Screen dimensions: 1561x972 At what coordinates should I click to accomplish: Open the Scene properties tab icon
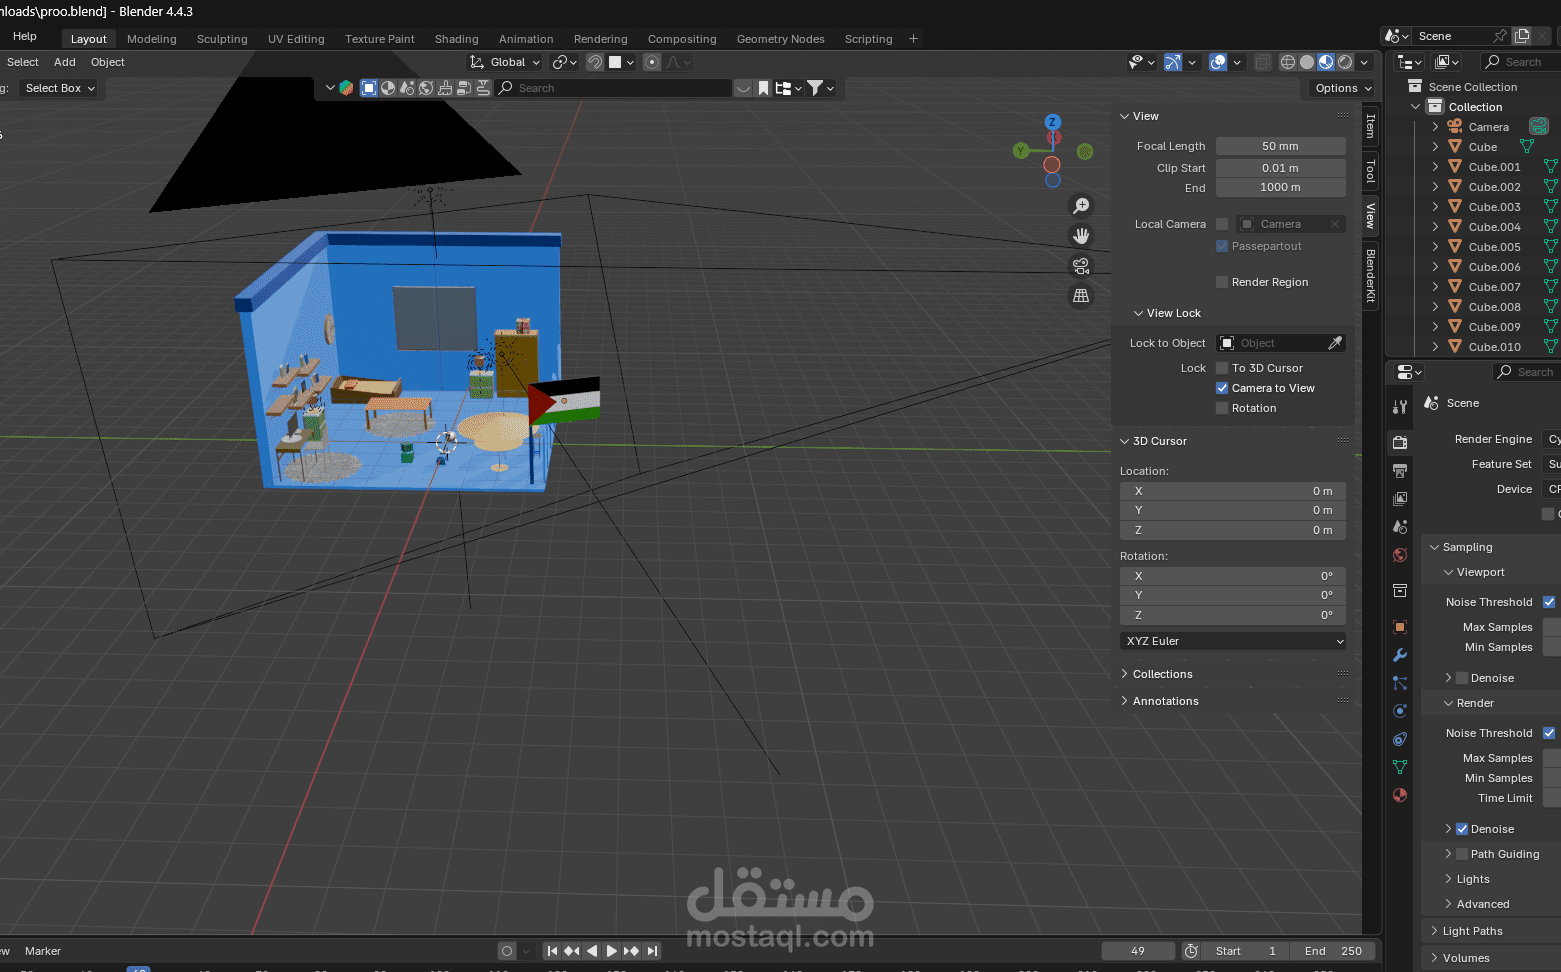[1400, 526]
